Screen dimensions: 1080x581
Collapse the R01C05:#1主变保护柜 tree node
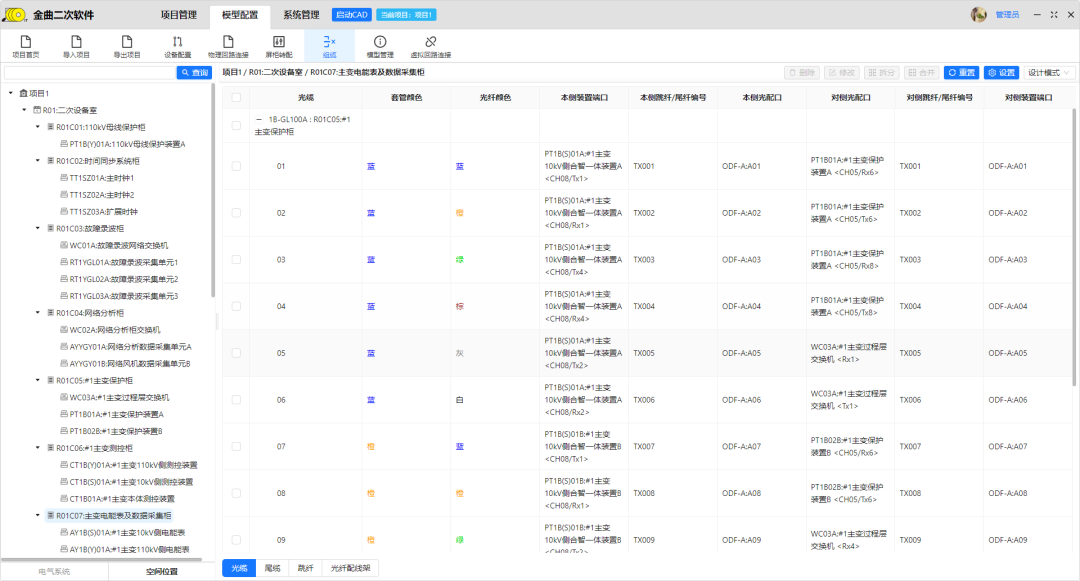(x=38, y=380)
